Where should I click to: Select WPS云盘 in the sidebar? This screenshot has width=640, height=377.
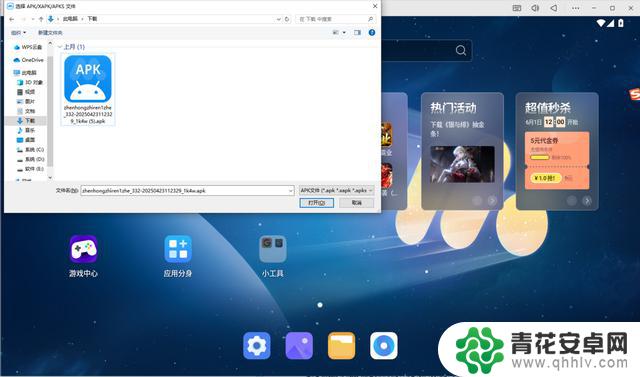28,47
